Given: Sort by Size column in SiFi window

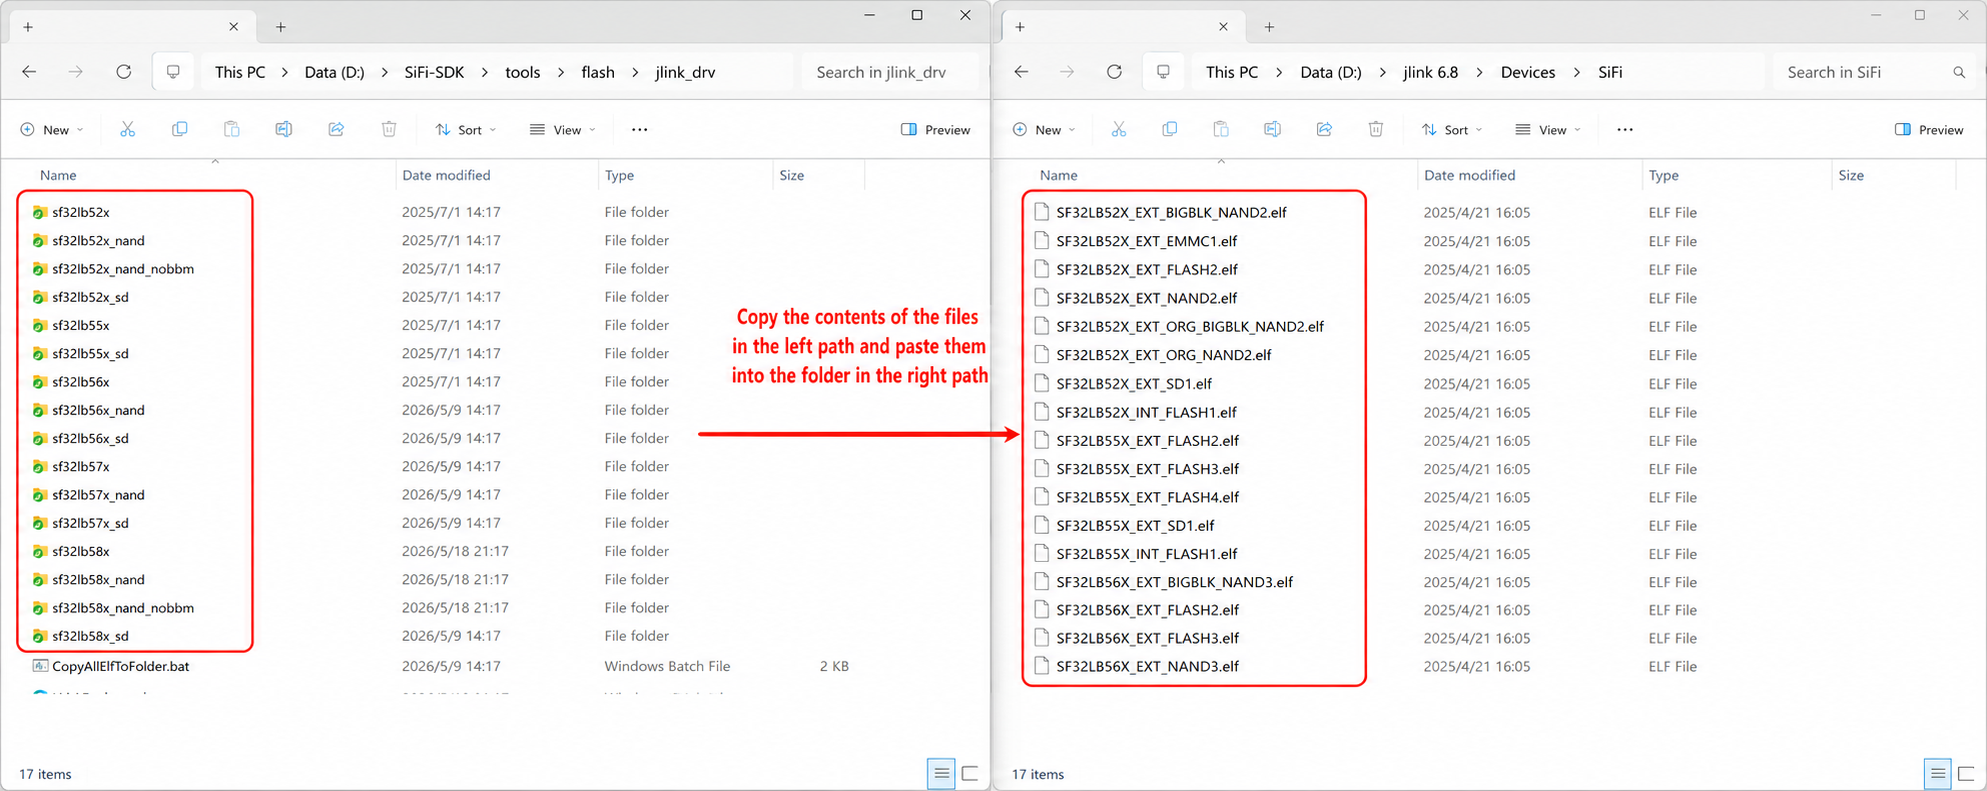Looking at the screenshot, I should (1851, 175).
